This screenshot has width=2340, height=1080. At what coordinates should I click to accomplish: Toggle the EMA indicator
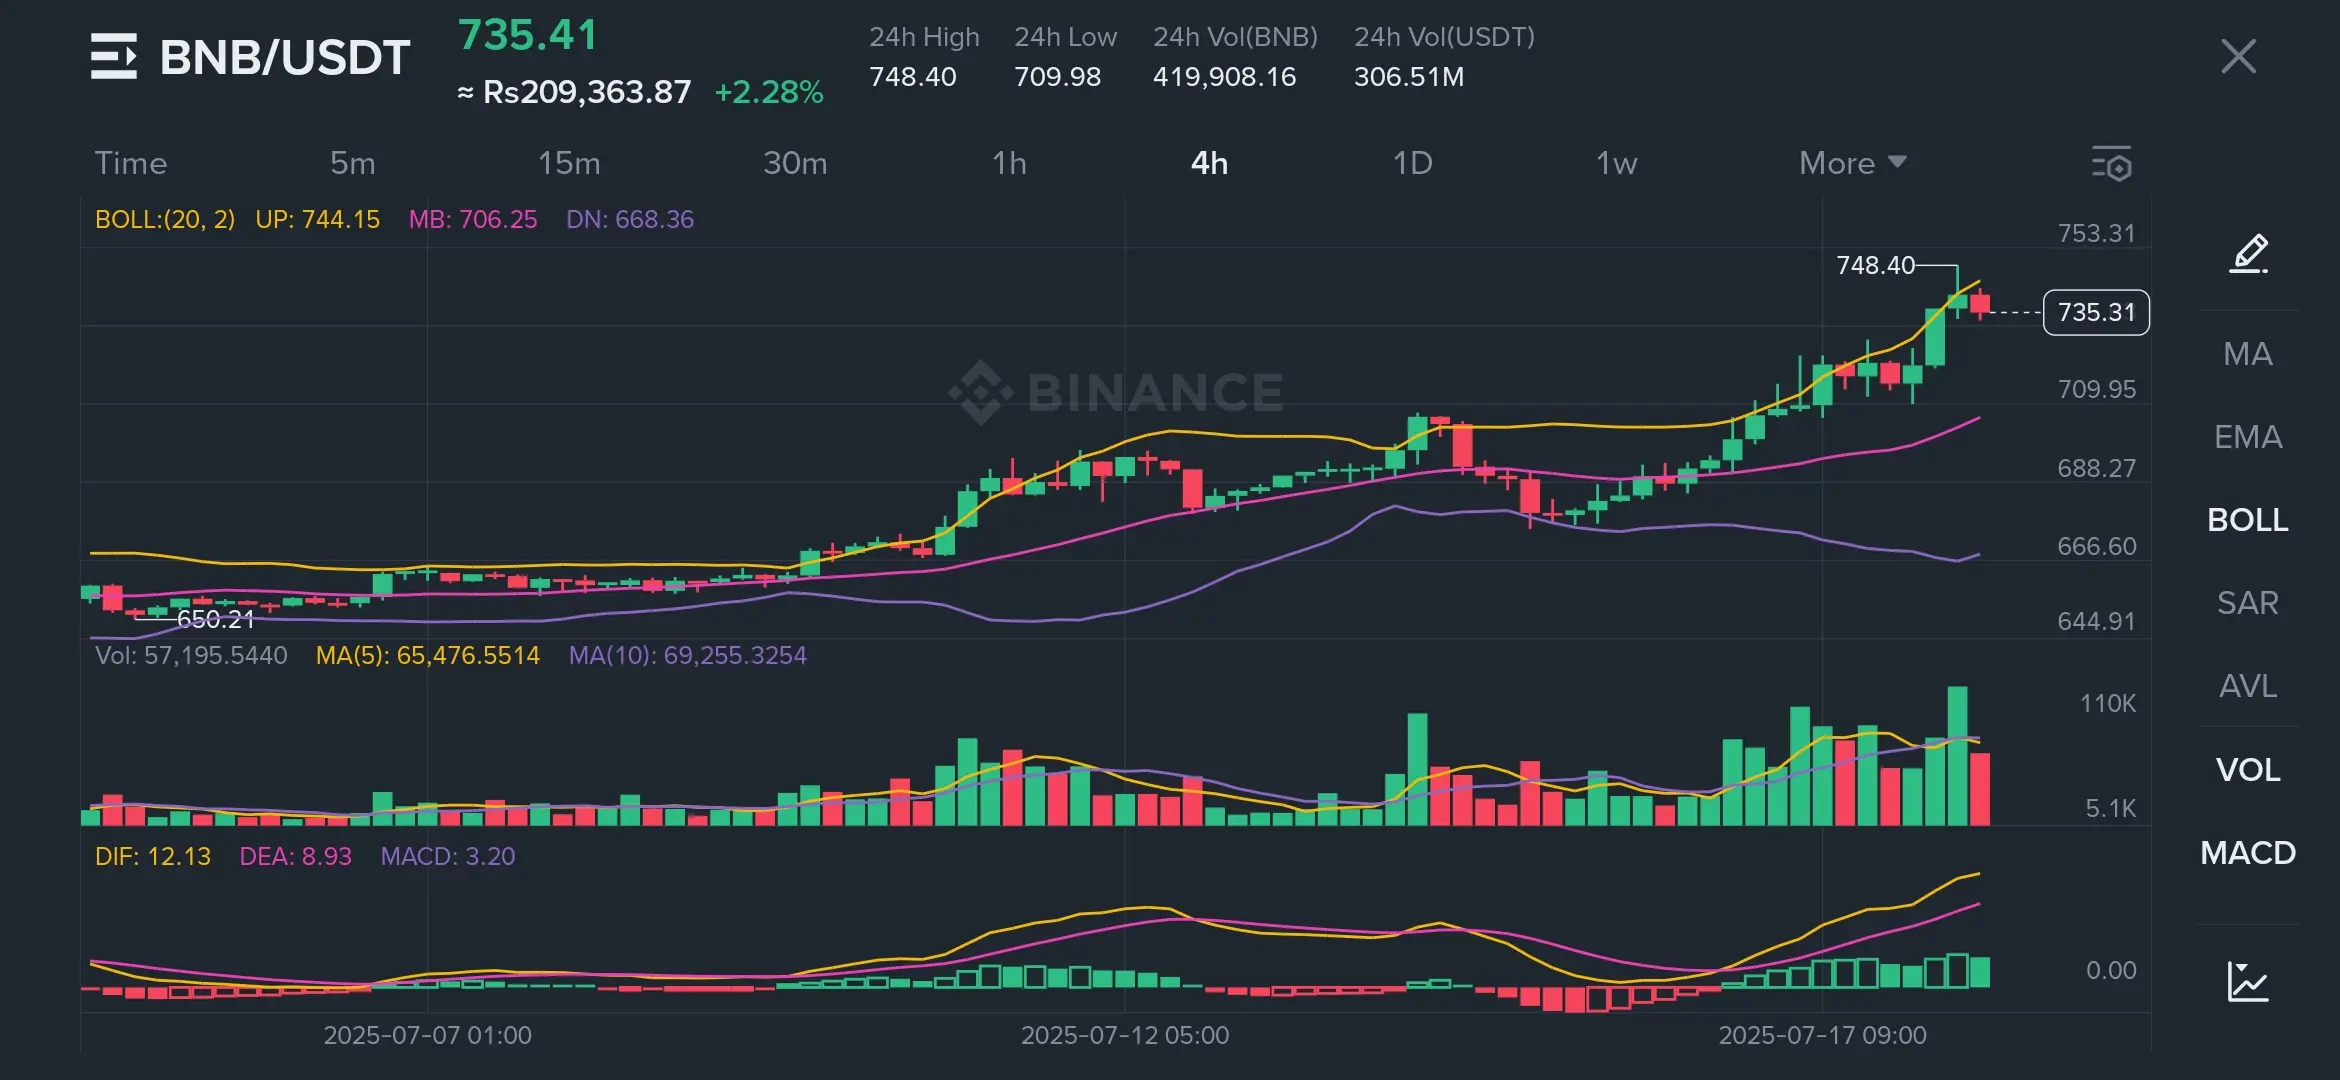pyautogui.click(x=2248, y=437)
